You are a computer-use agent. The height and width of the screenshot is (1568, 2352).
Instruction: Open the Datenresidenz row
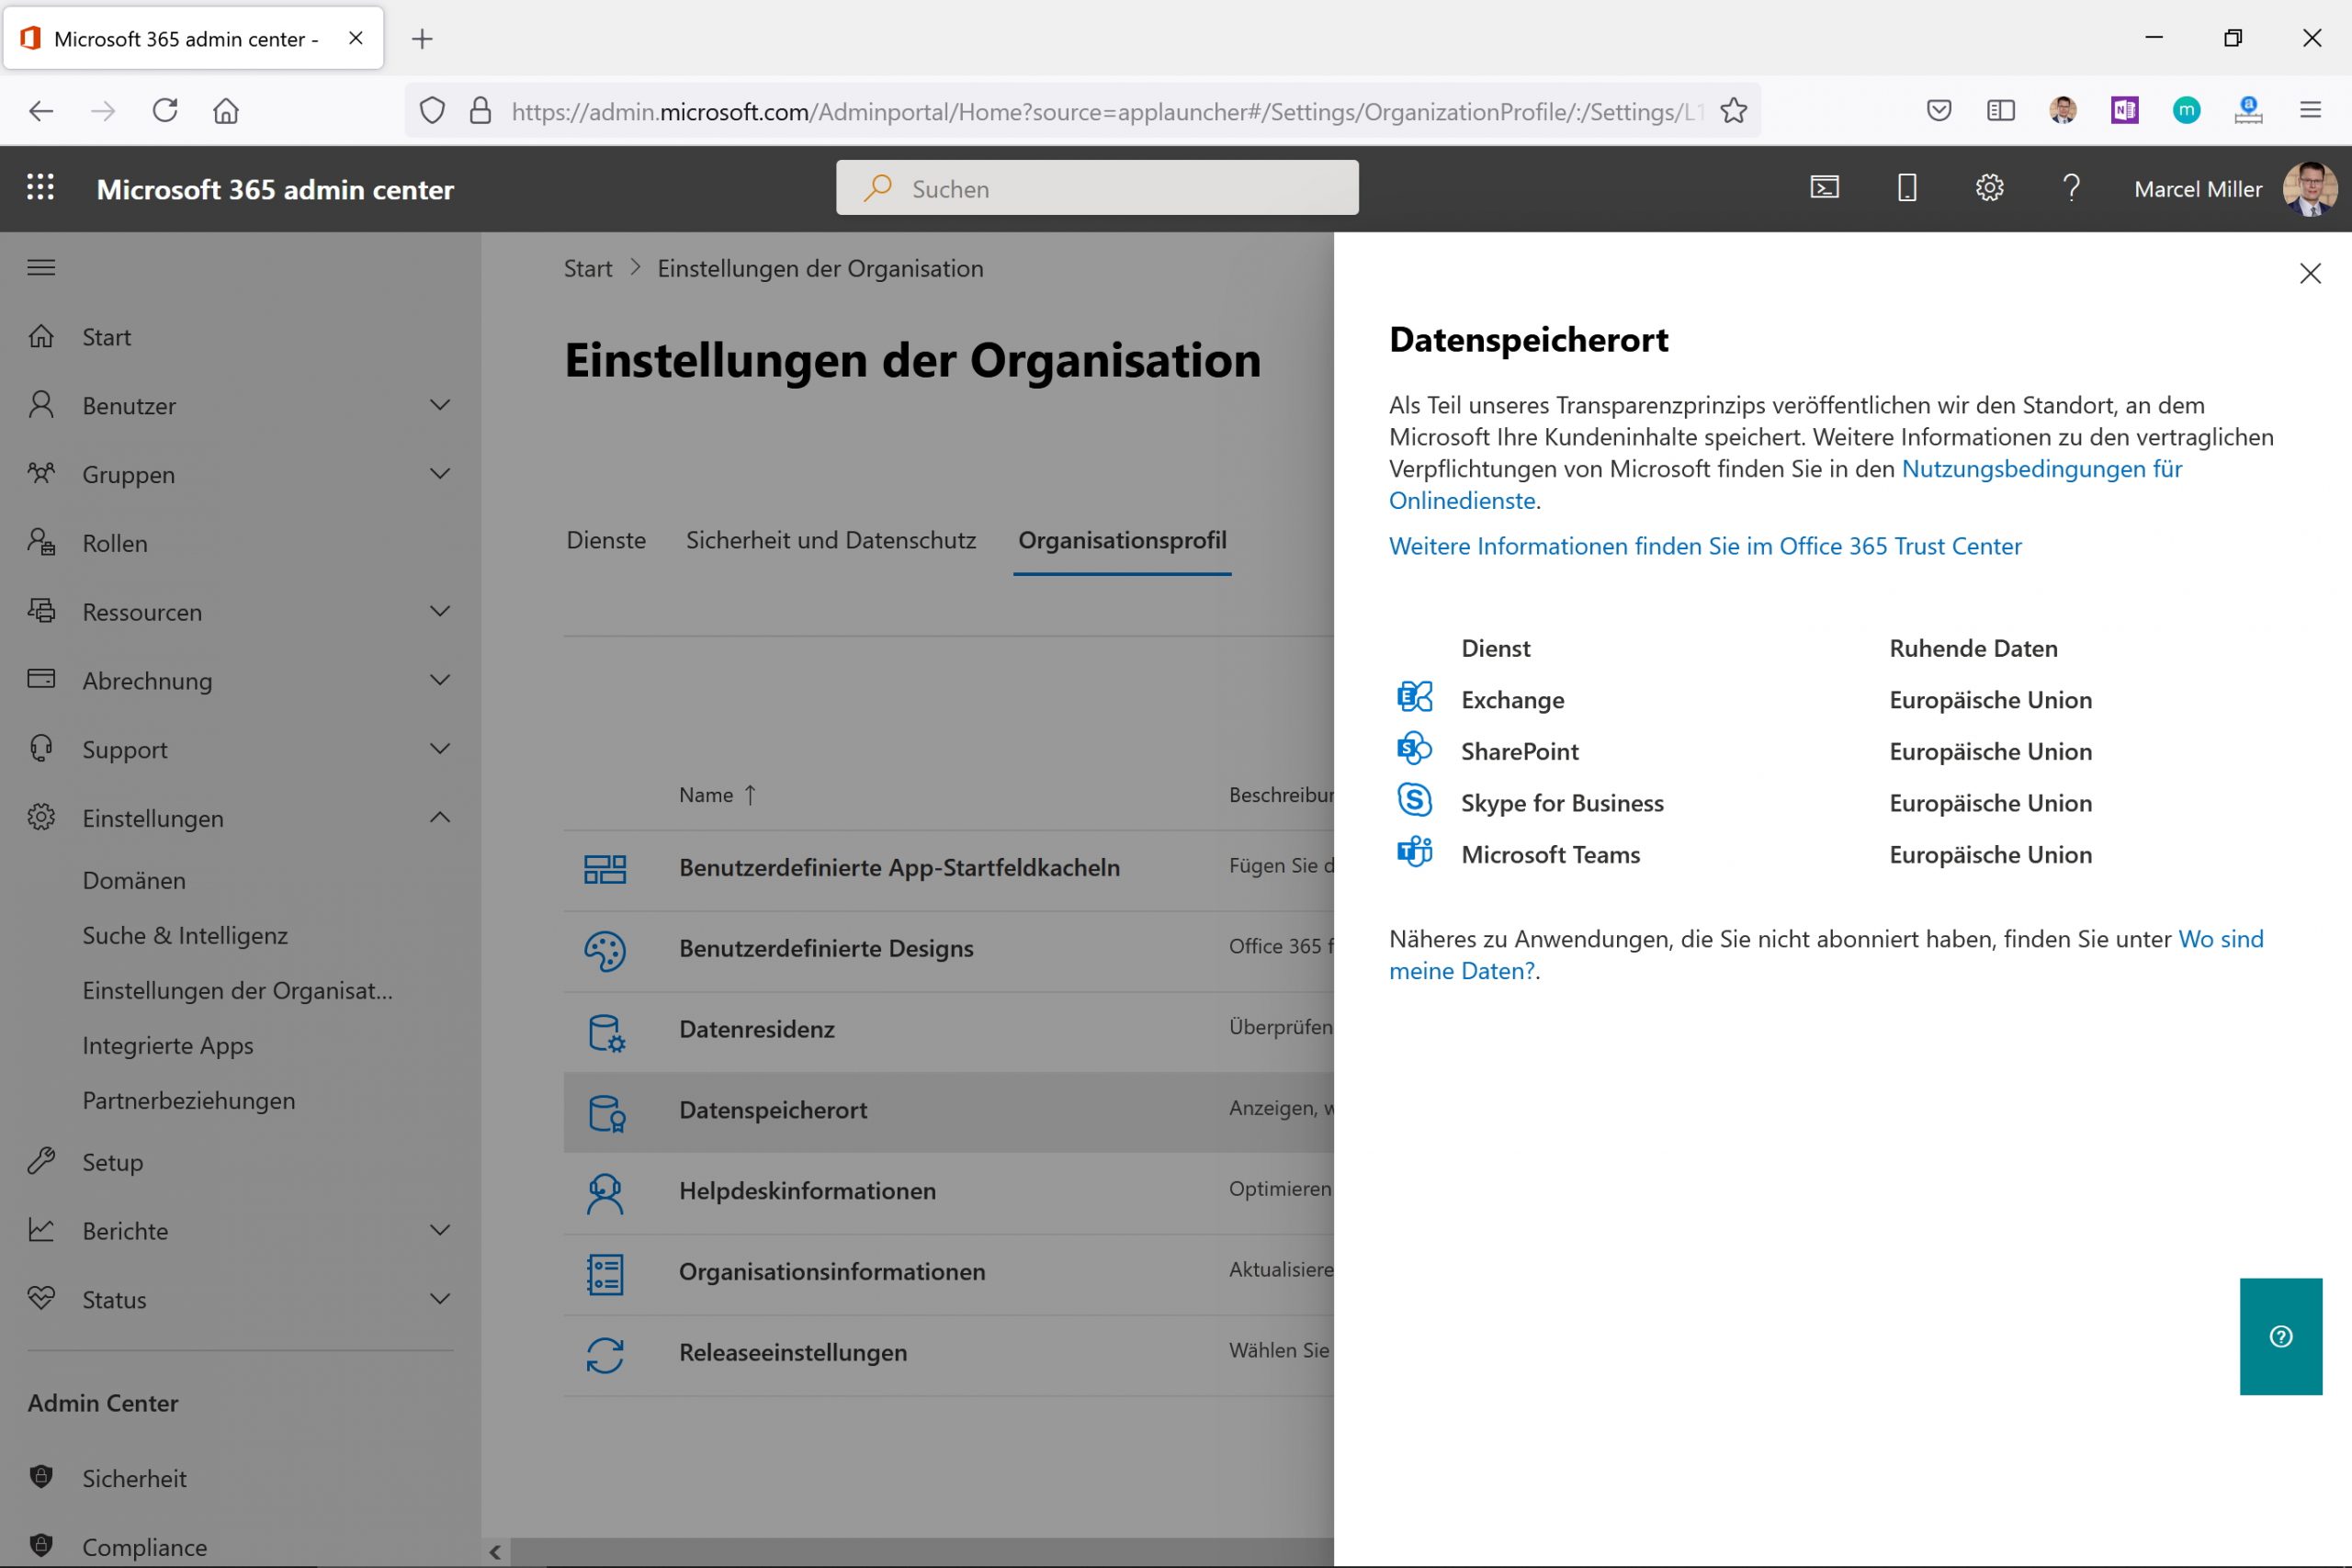coord(948,1031)
